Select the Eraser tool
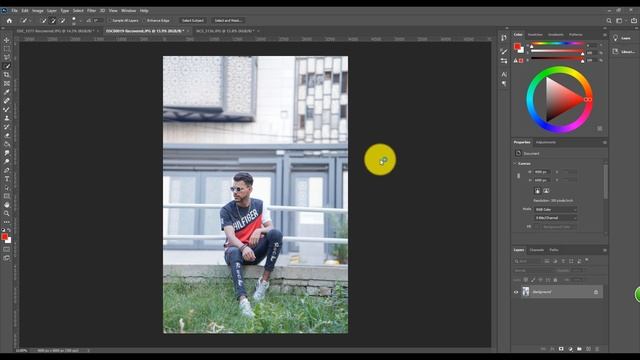The height and width of the screenshot is (360, 640). (x=7, y=135)
